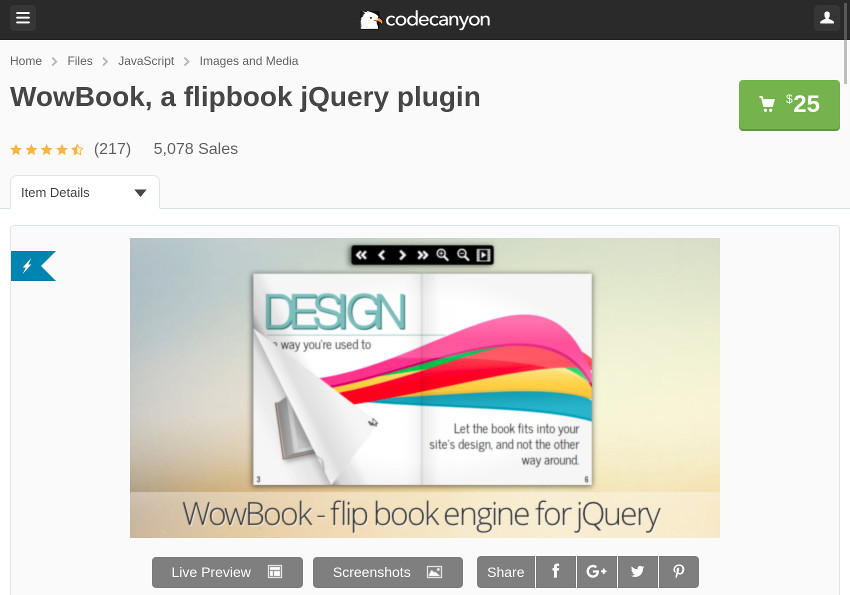The image size is (850, 595).
Task: Click zoom in magnifier in preview
Action: (x=442, y=255)
